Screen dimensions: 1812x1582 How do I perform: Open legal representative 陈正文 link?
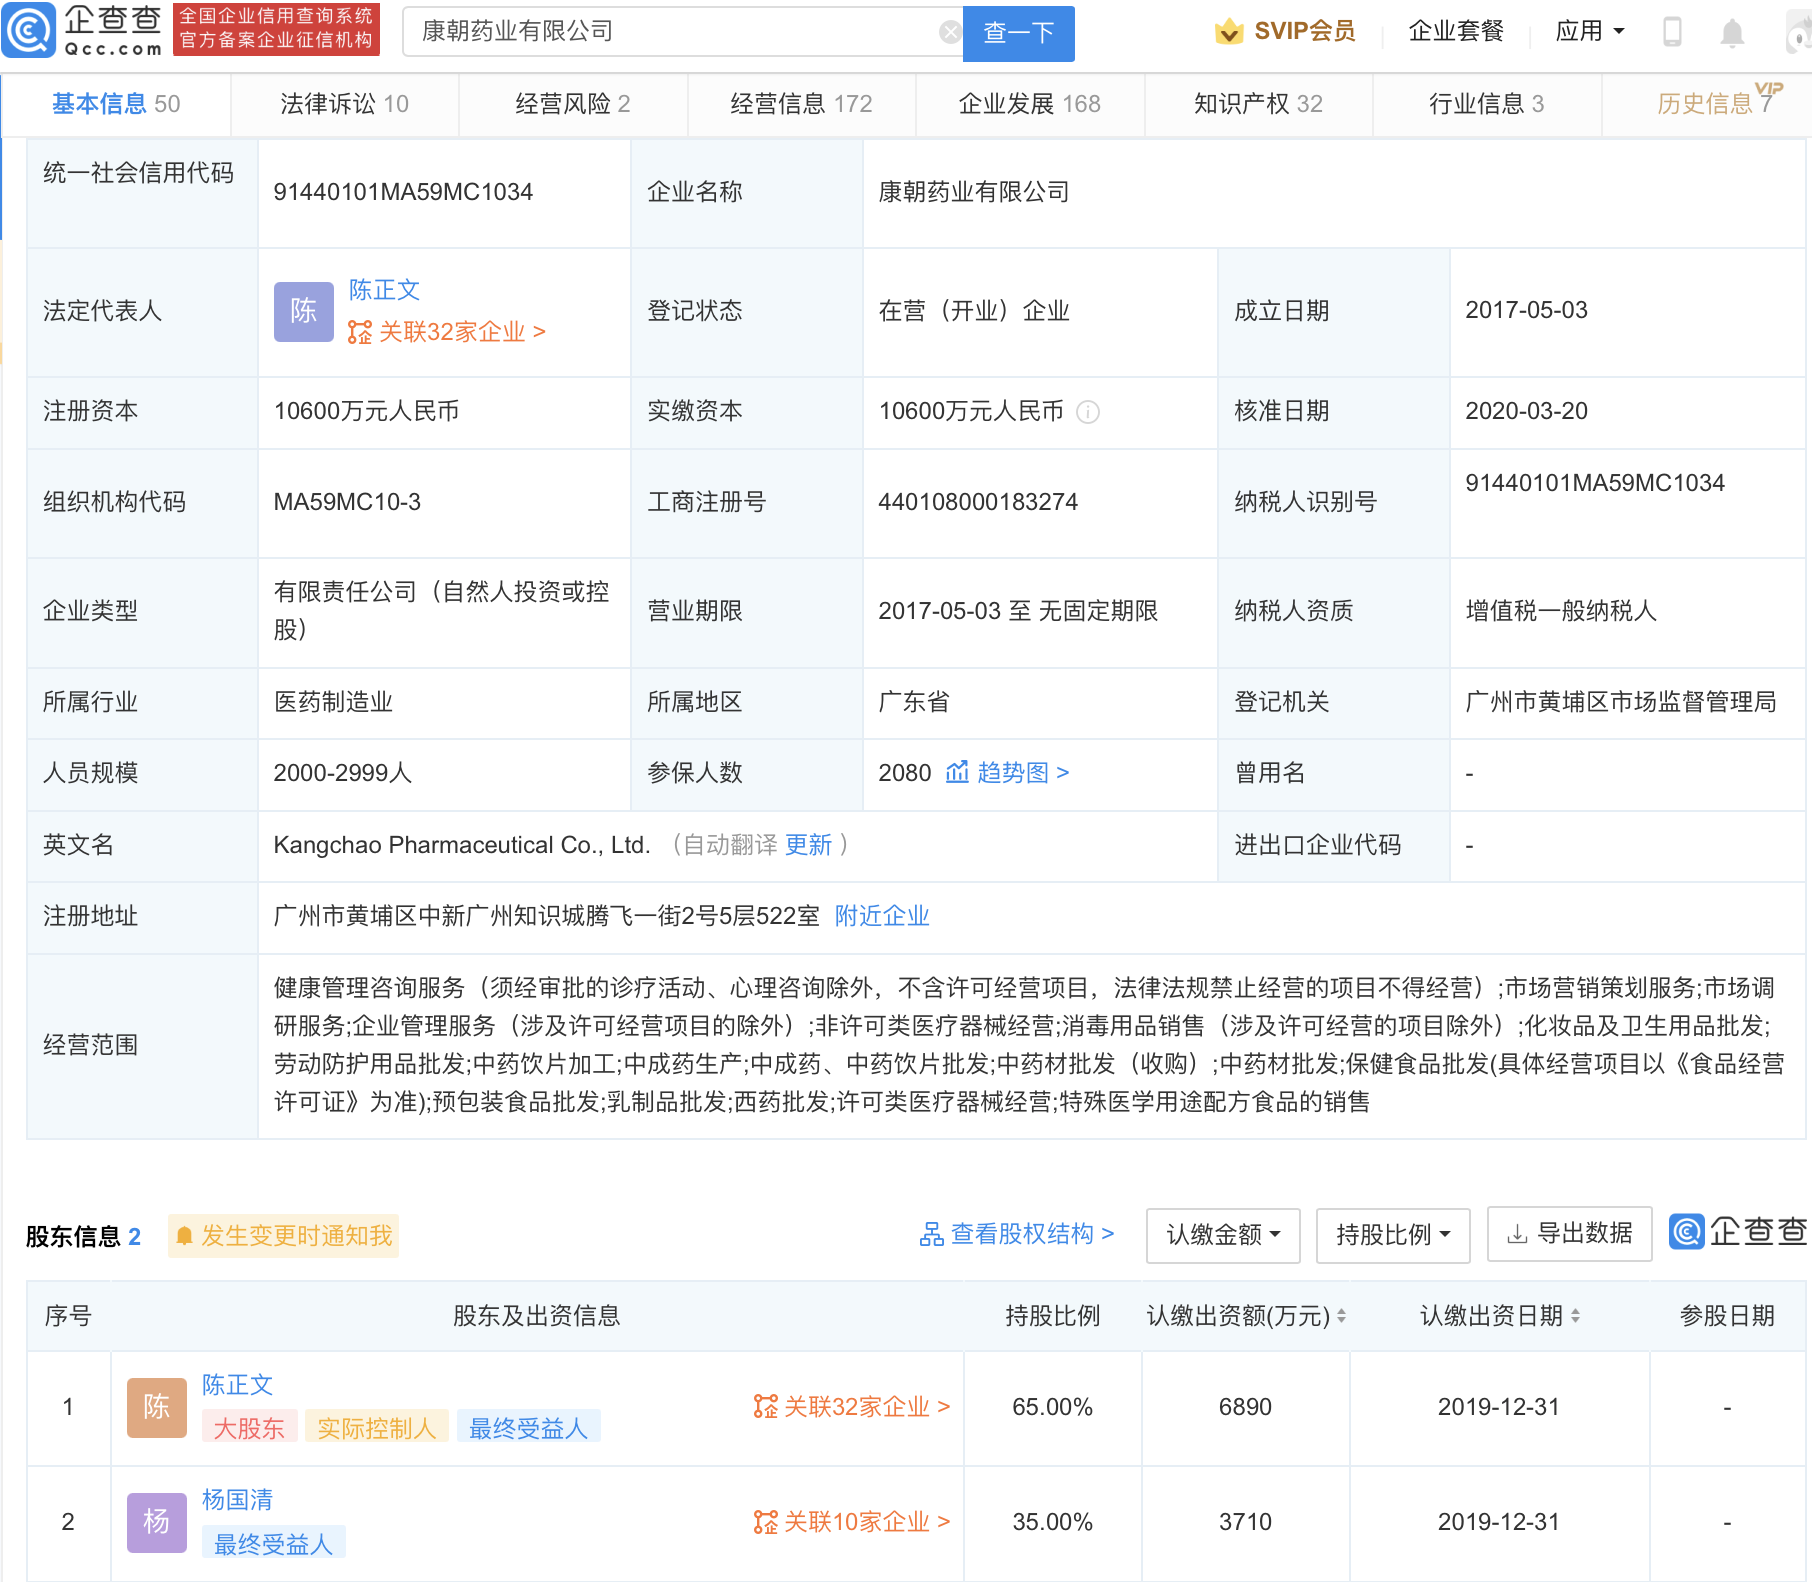(384, 290)
